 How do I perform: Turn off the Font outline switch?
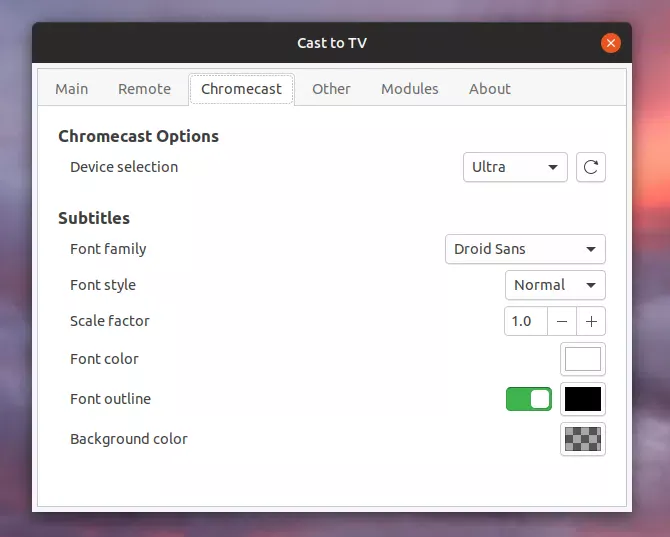click(x=529, y=399)
